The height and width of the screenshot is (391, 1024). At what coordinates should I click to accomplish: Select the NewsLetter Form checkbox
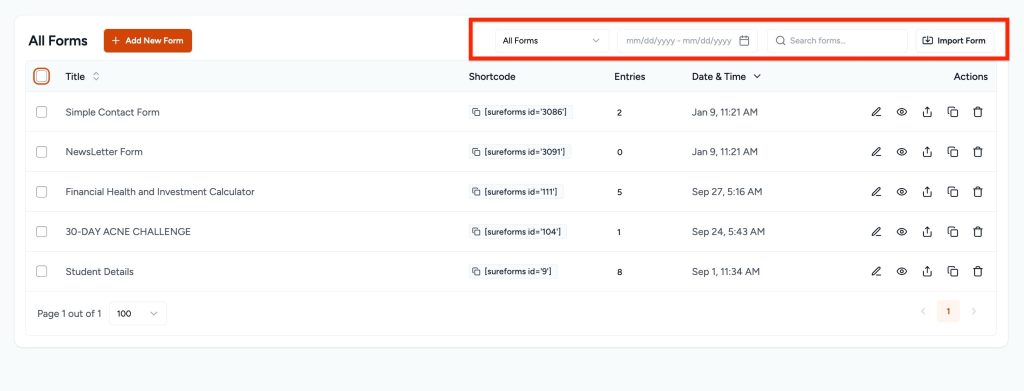point(41,152)
